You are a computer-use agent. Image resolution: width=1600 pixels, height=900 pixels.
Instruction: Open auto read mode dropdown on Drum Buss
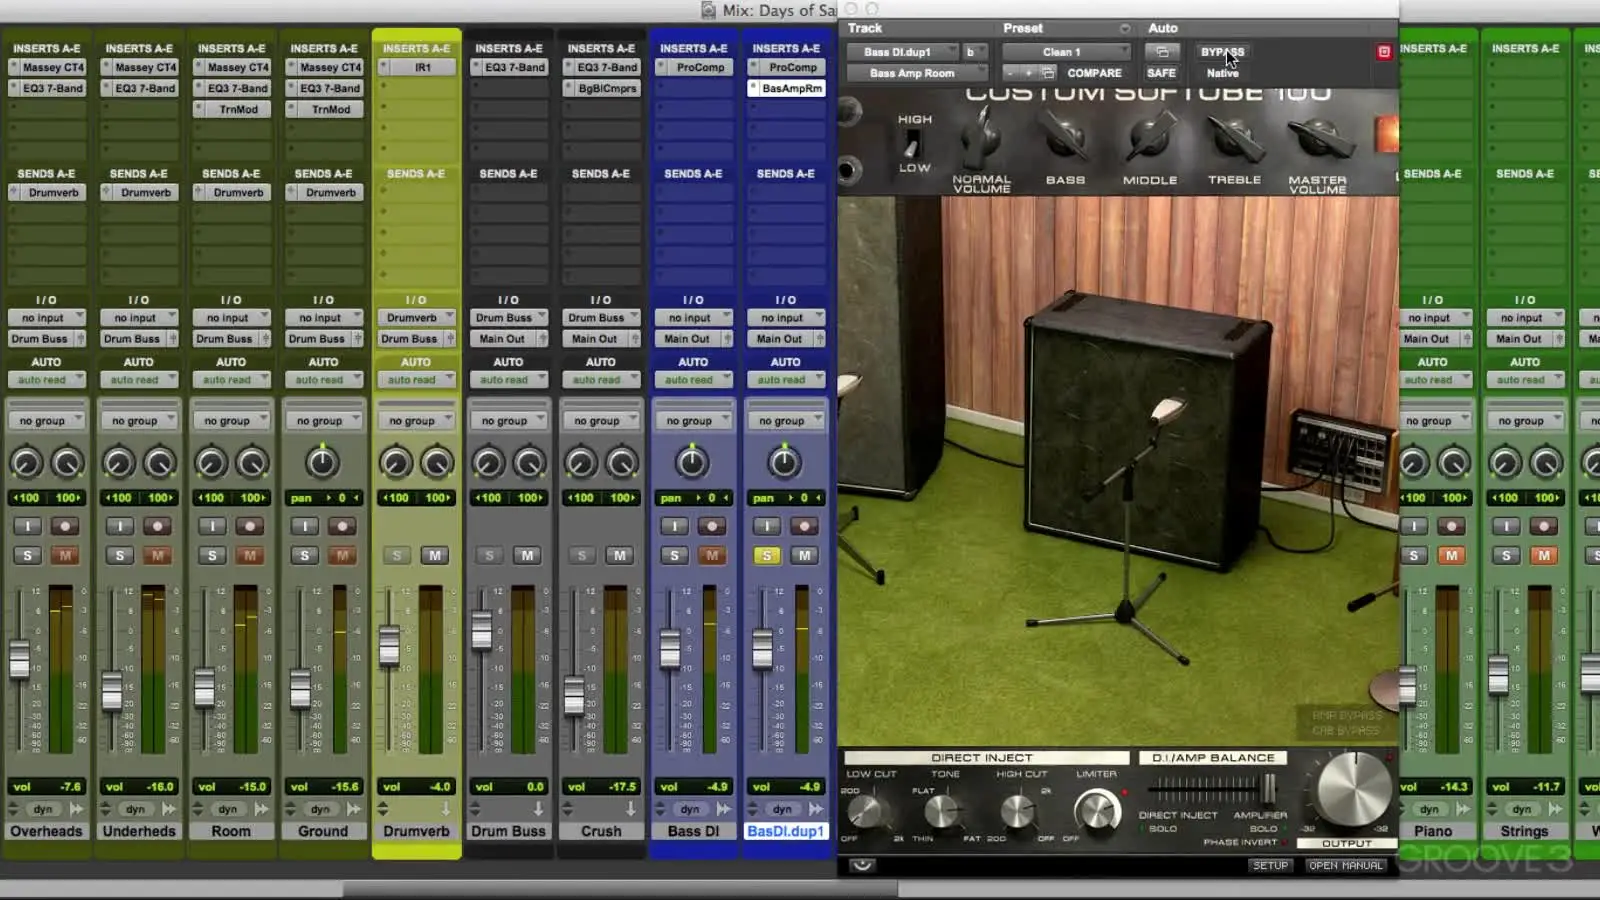tap(508, 380)
